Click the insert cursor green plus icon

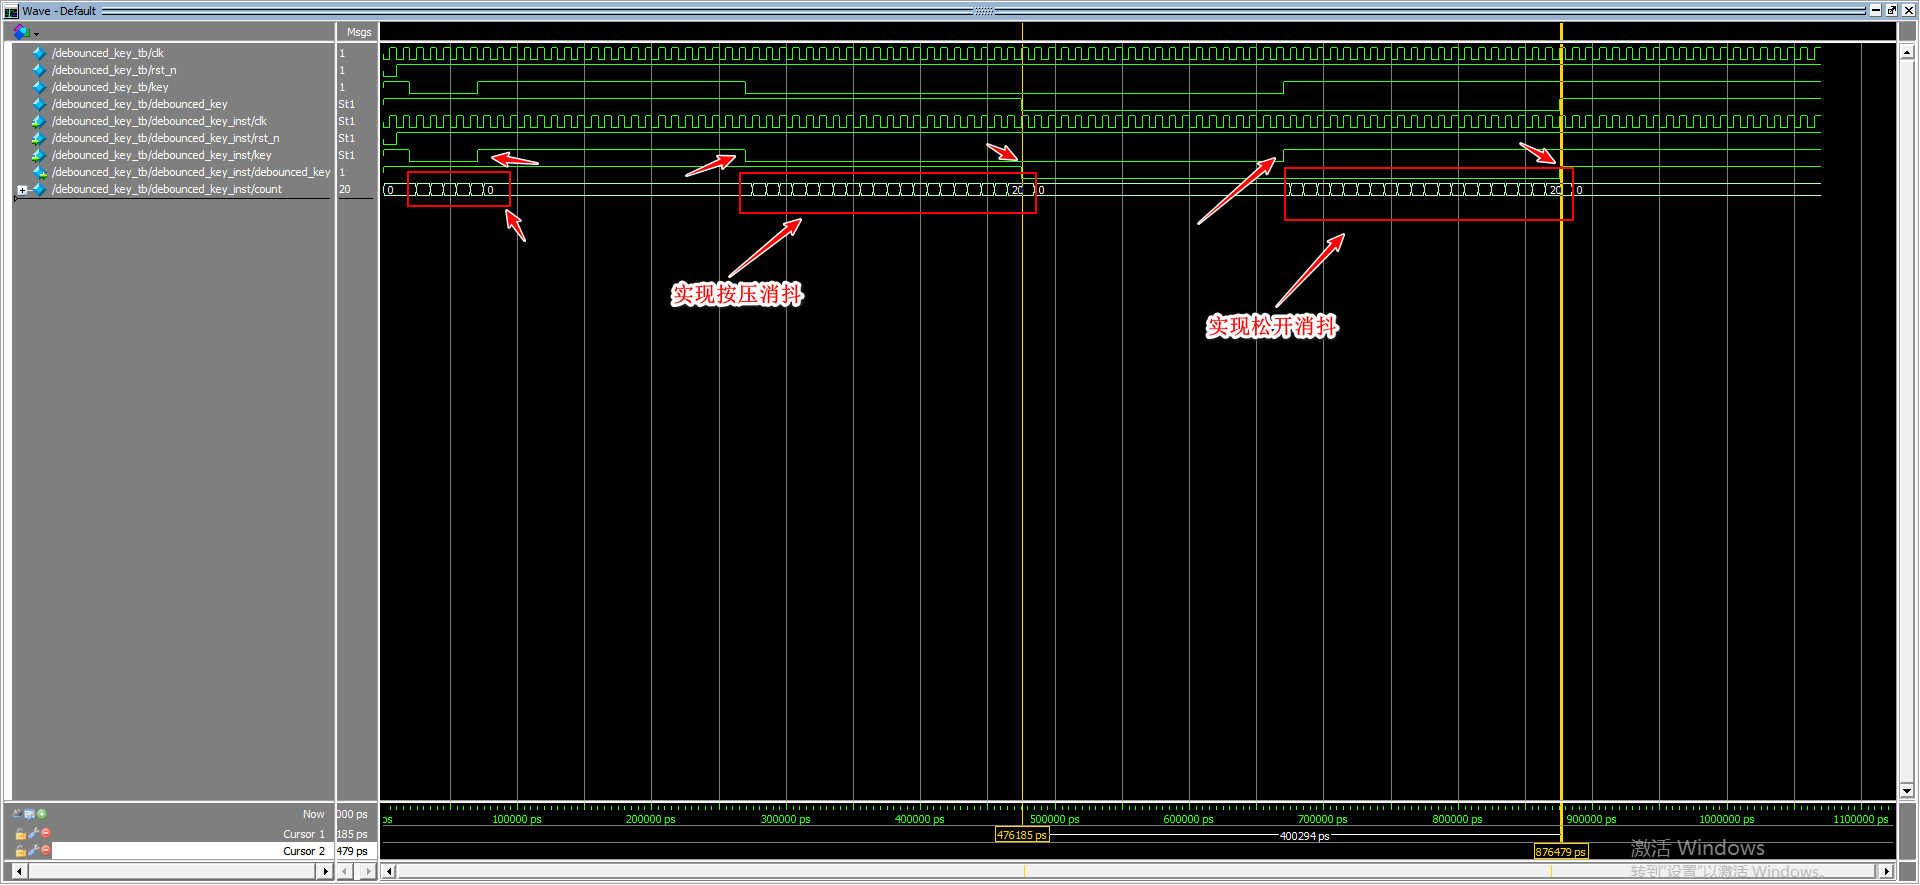click(x=42, y=814)
